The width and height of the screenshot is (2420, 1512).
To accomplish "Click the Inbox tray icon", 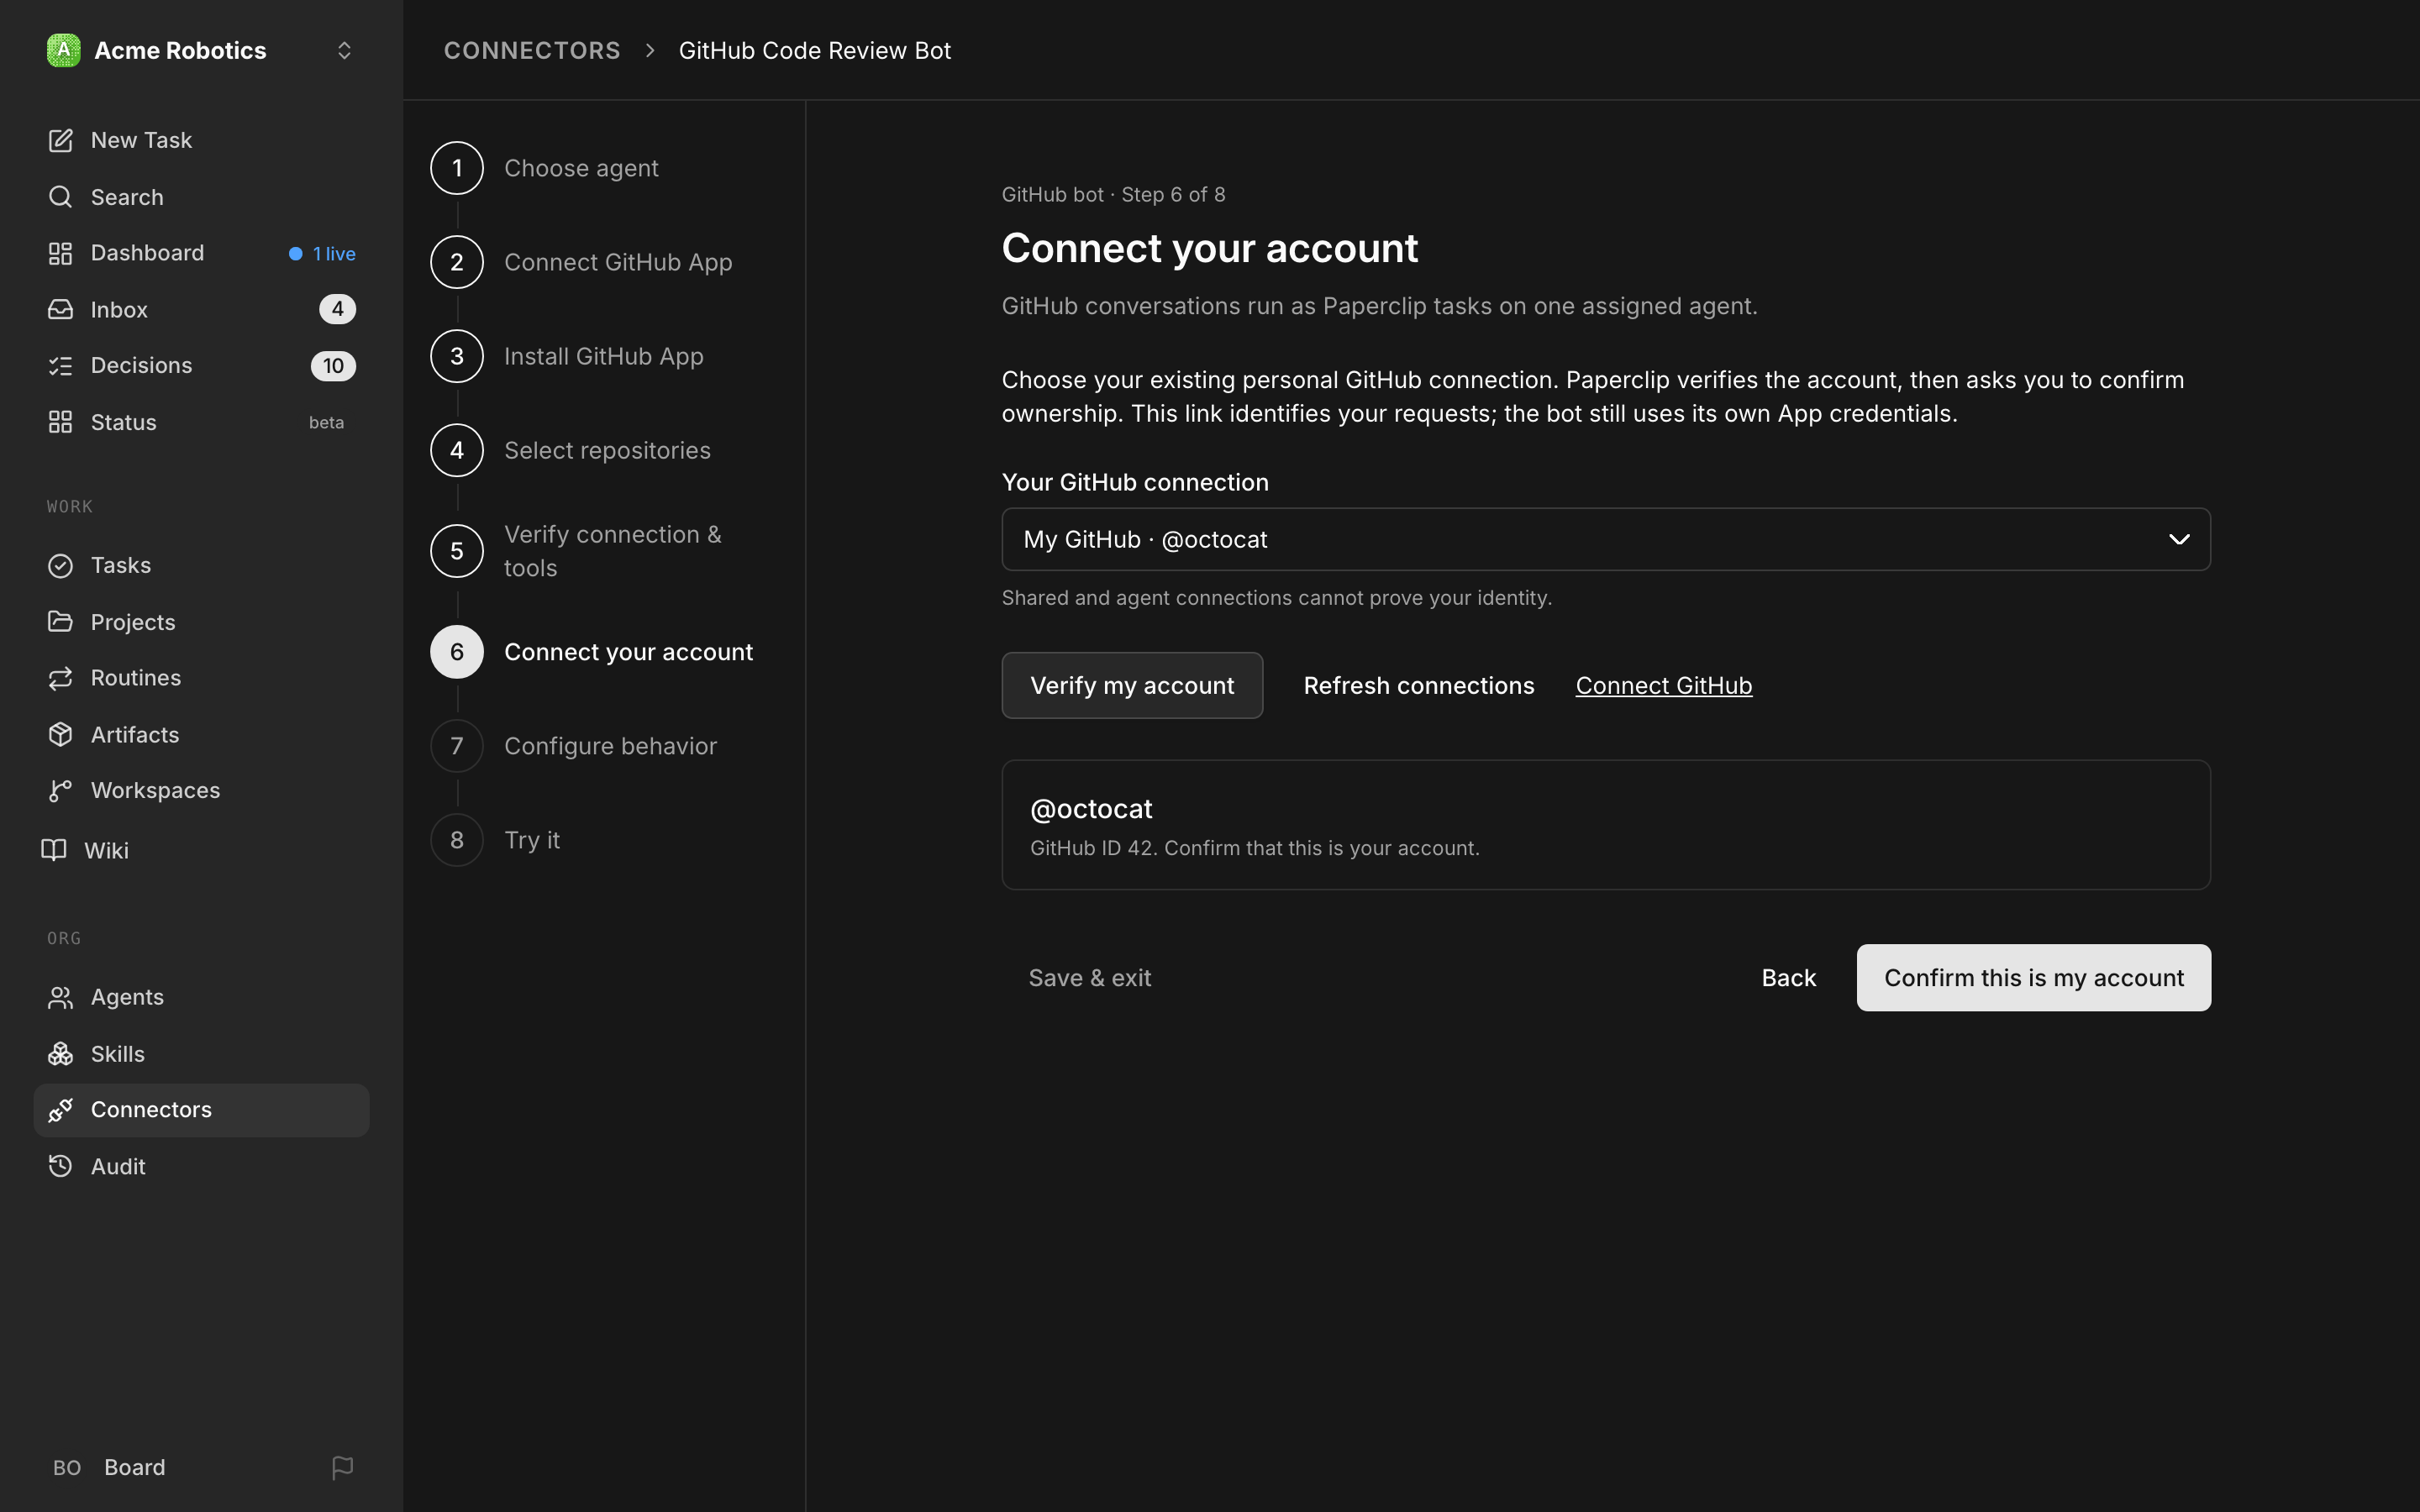I will [x=60, y=310].
